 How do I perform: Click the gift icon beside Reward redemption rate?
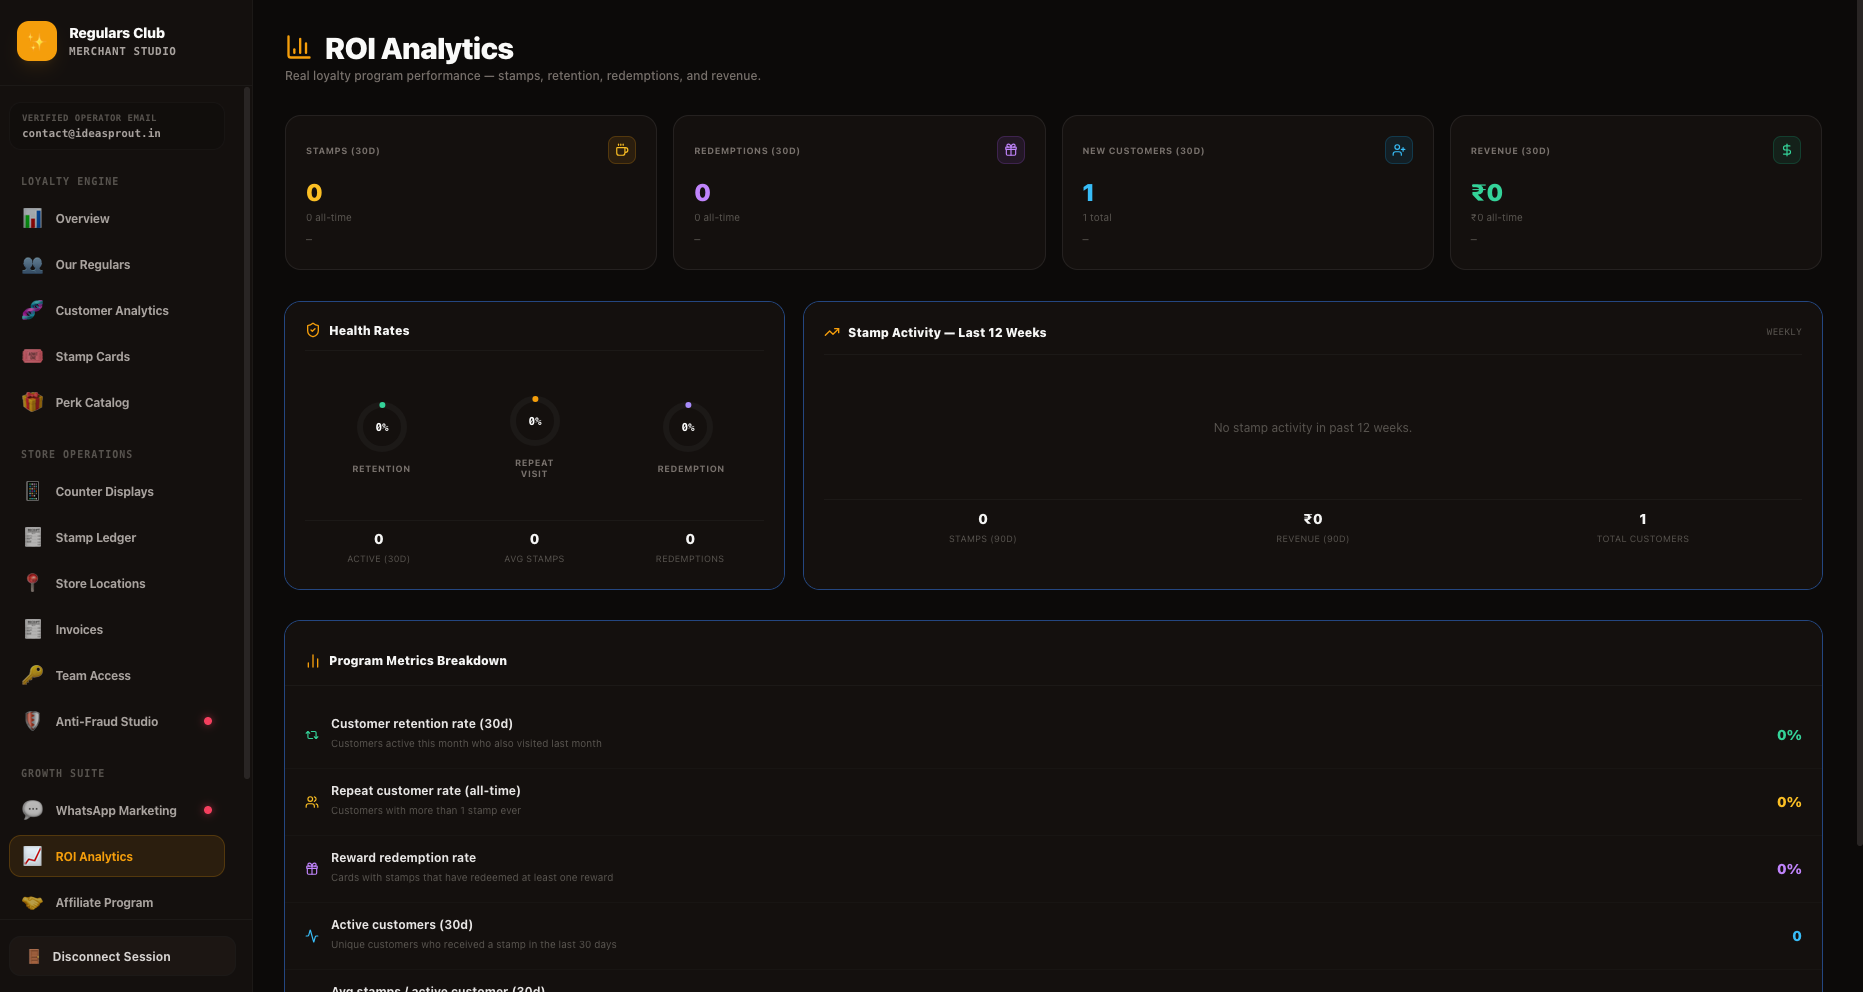tap(312, 869)
